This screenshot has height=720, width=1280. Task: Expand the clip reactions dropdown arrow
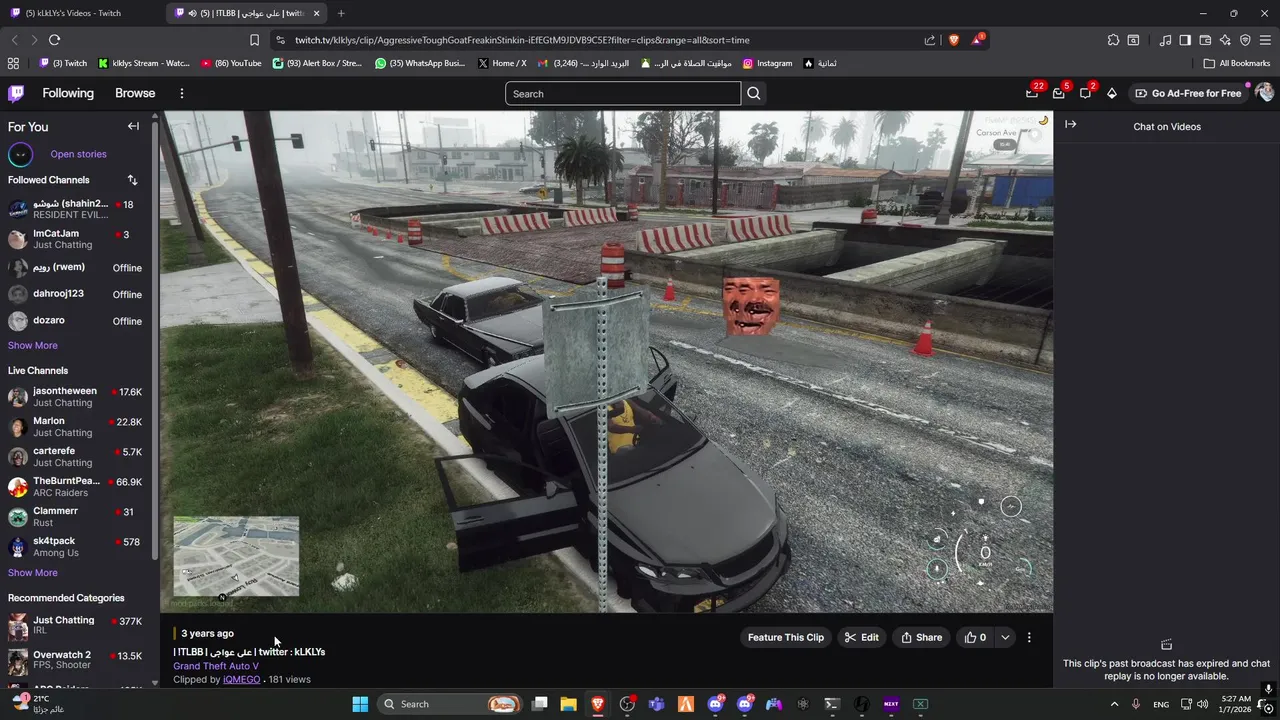pyautogui.click(x=1005, y=637)
